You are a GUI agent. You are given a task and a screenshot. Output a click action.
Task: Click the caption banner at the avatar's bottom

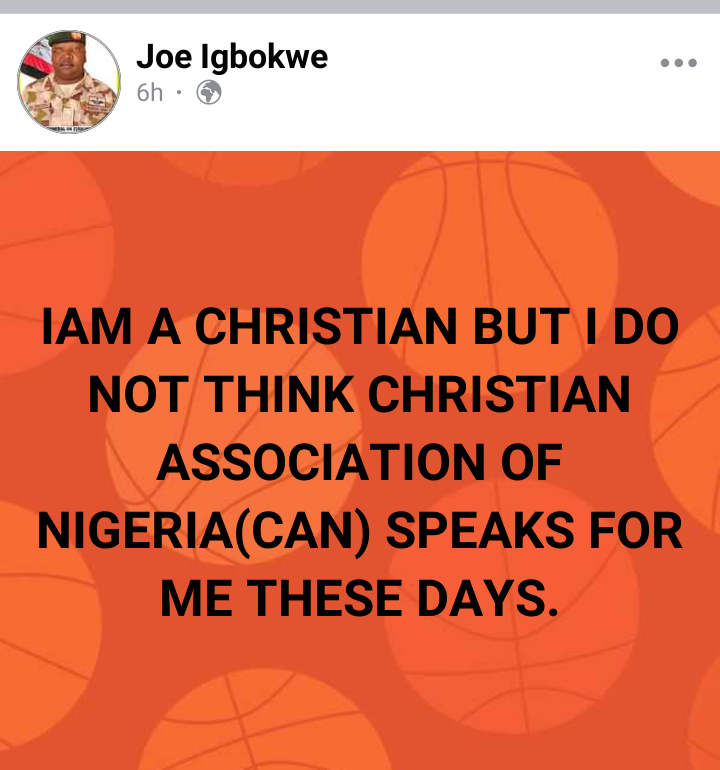[69, 129]
